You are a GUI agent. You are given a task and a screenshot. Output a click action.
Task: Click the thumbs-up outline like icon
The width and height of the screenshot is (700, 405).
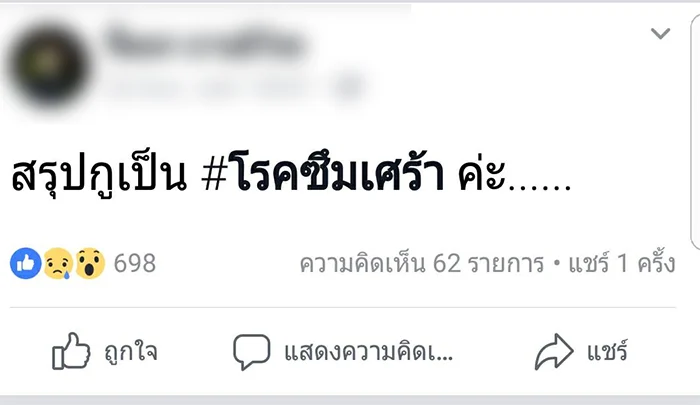coord(71,351)
